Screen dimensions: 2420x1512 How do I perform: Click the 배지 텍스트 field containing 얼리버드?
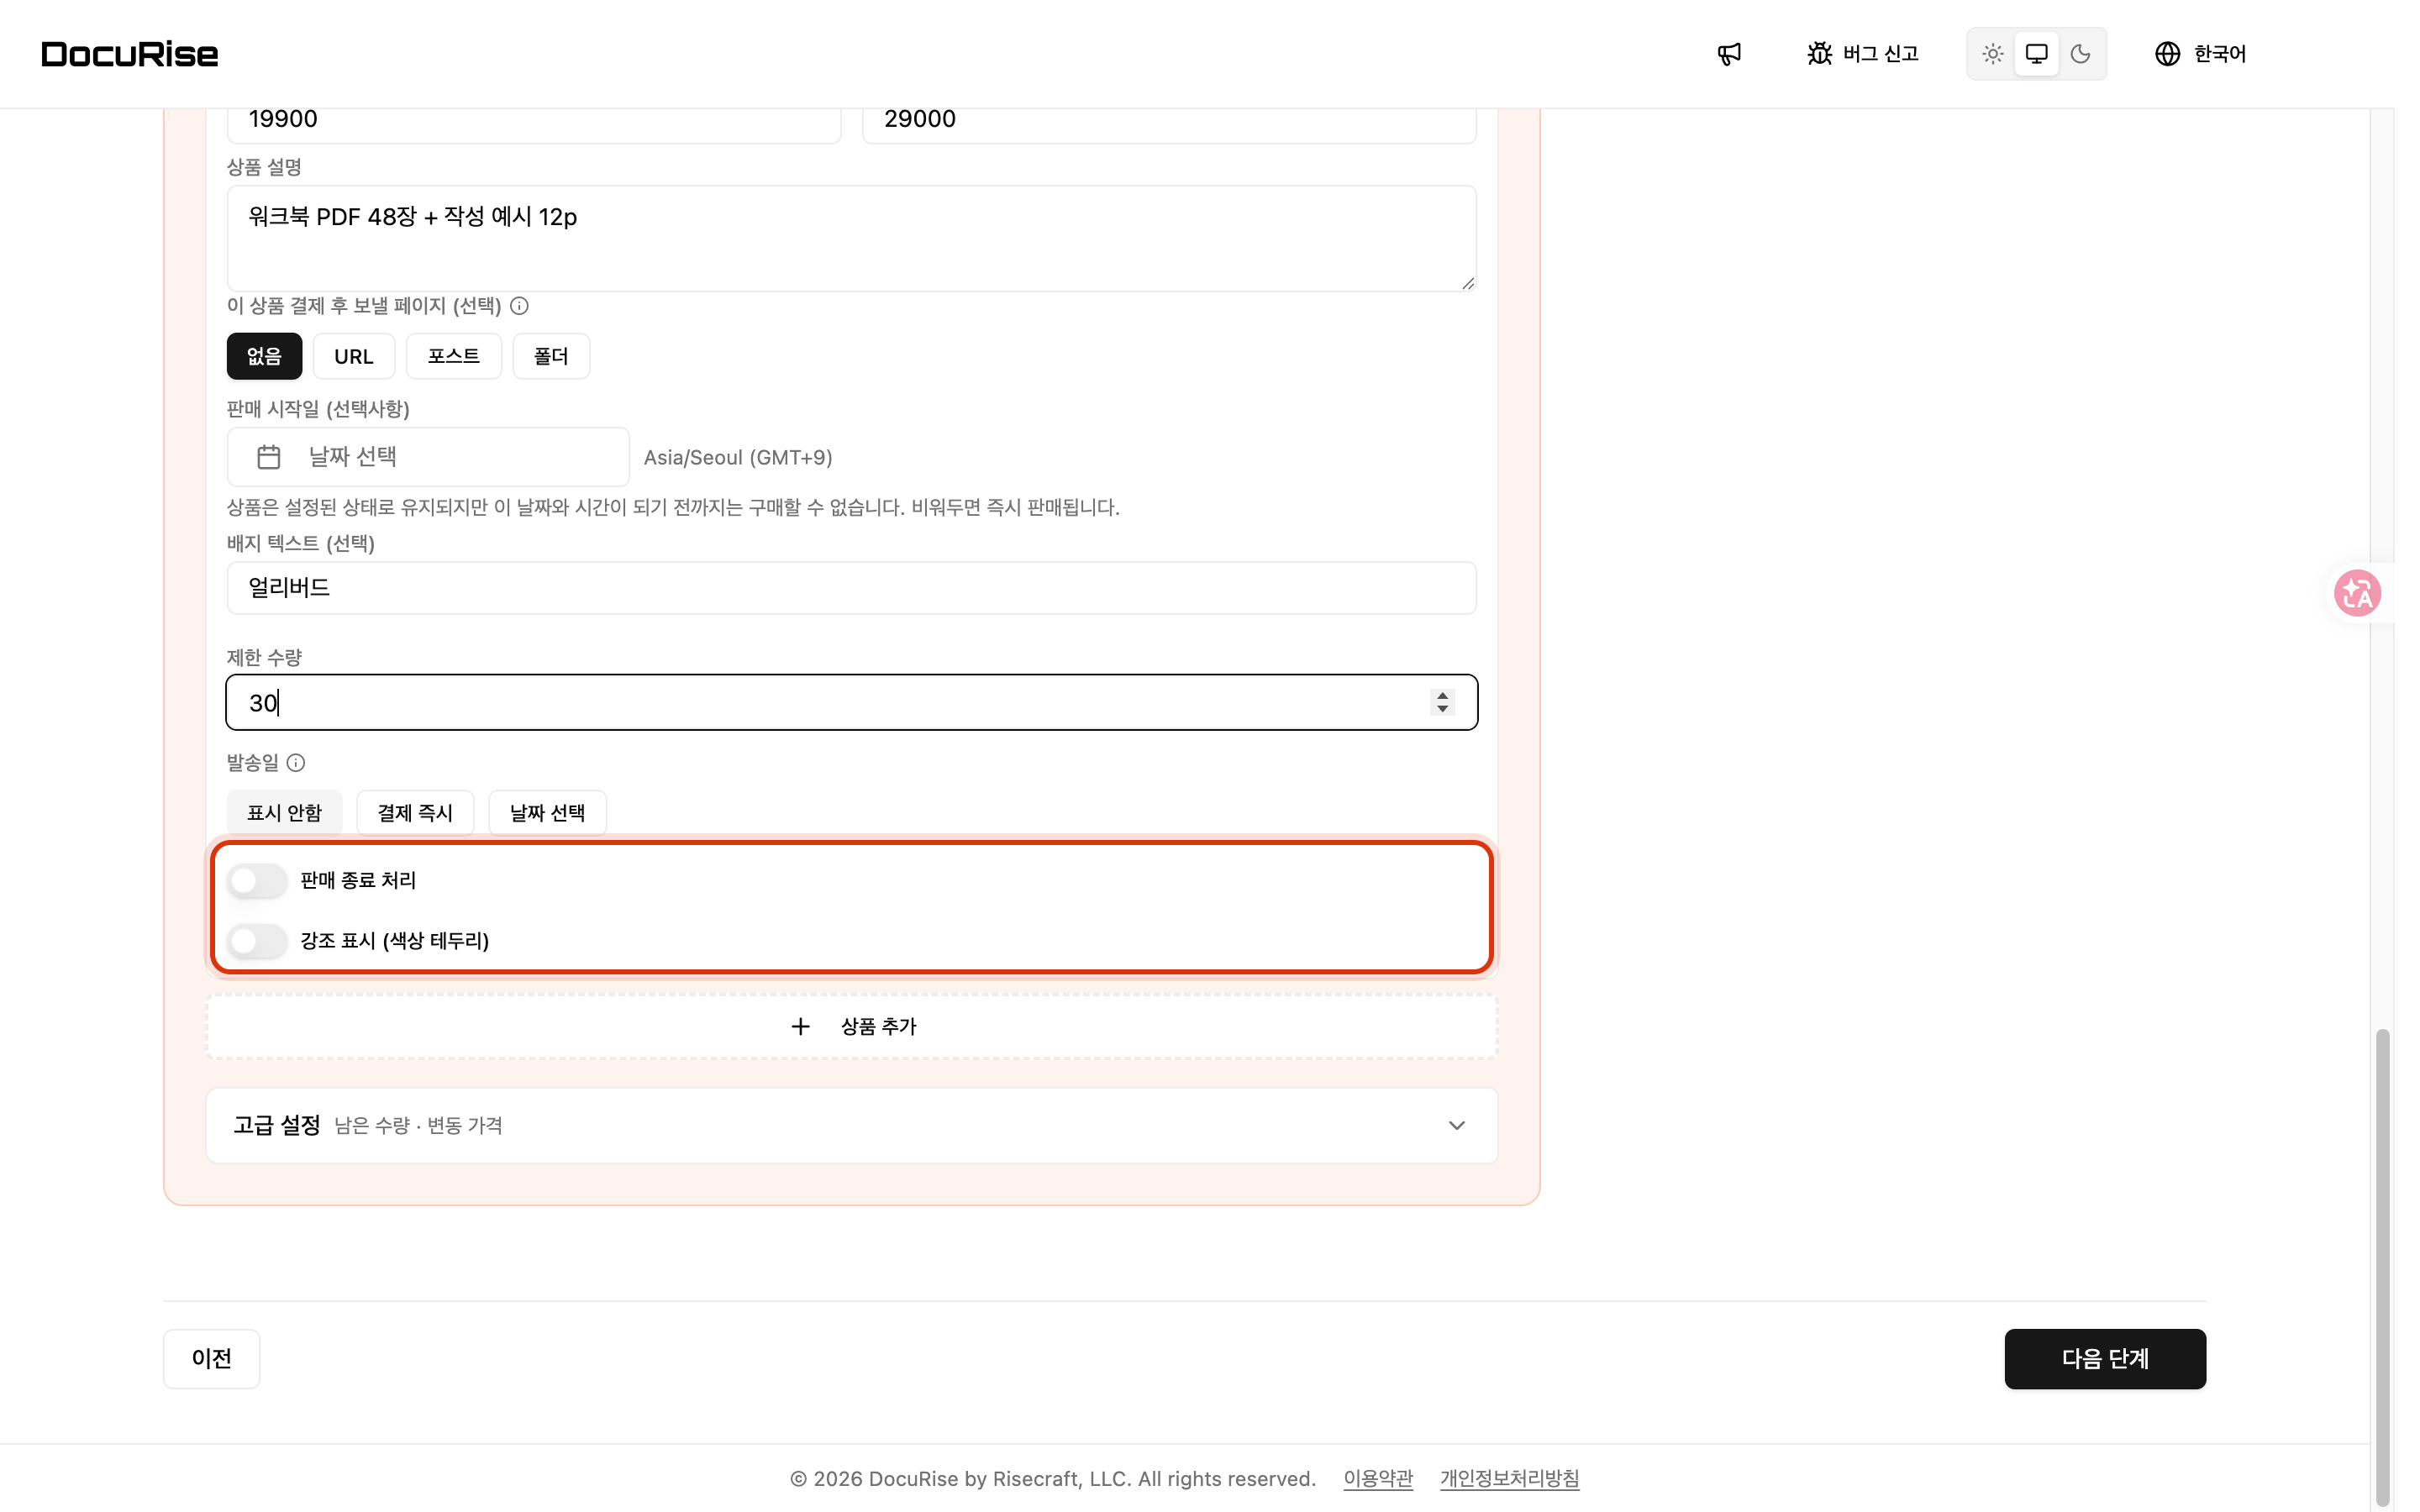[852, 588]
